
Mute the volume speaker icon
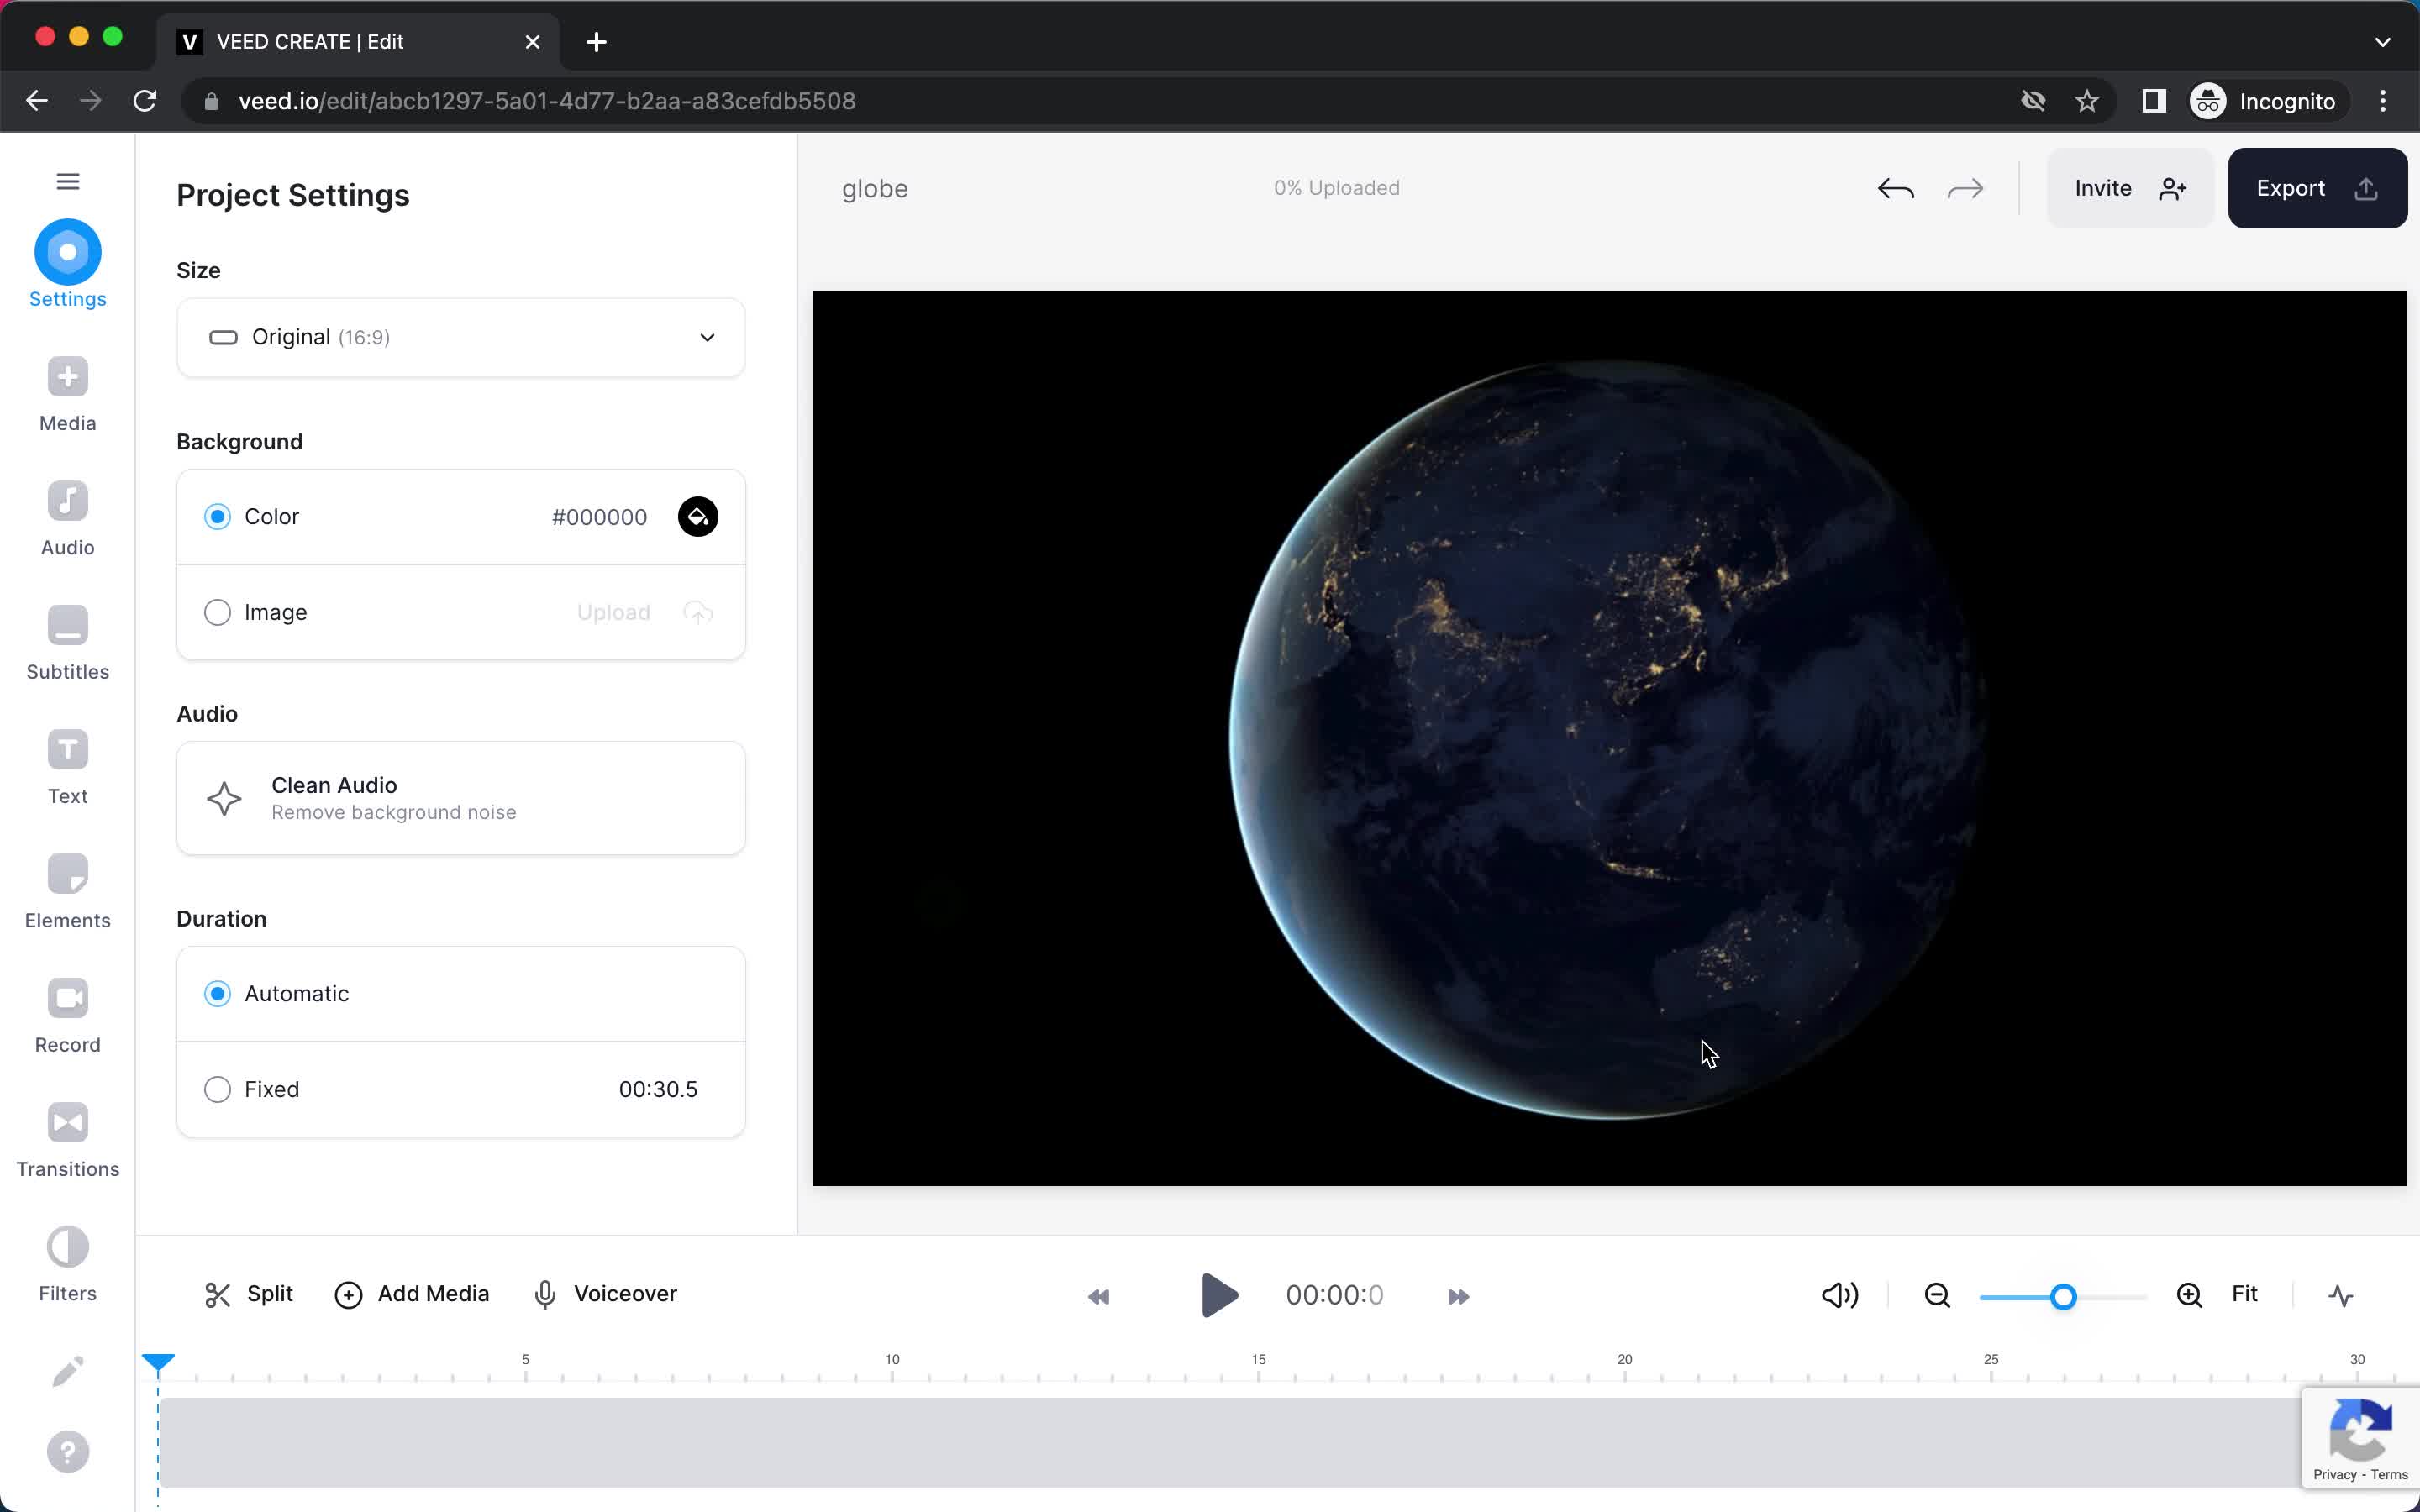click(x=1839, y=1295)
